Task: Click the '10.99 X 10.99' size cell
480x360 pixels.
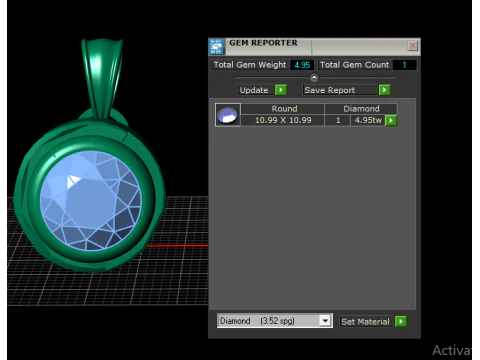Action: coord(283,120)
